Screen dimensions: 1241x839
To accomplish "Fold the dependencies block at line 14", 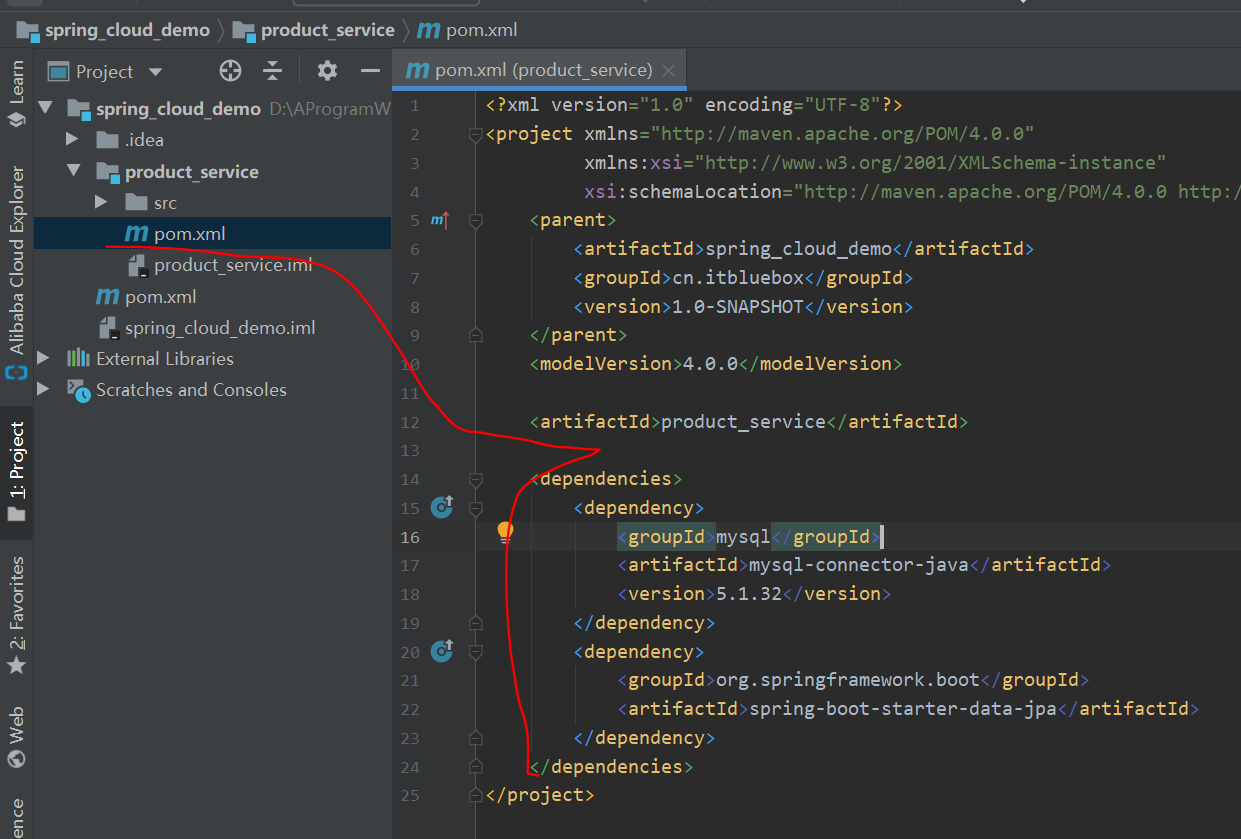I will click(476, 480).
